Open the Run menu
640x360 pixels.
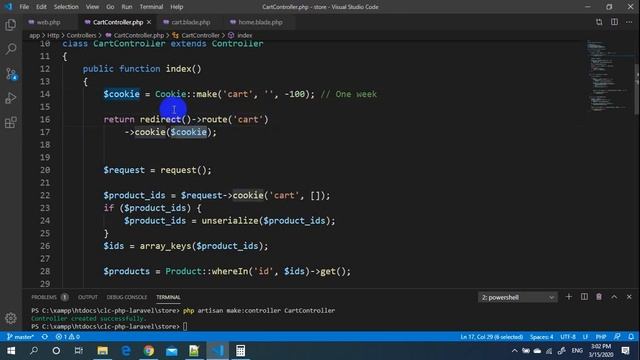tap(127, 7)
